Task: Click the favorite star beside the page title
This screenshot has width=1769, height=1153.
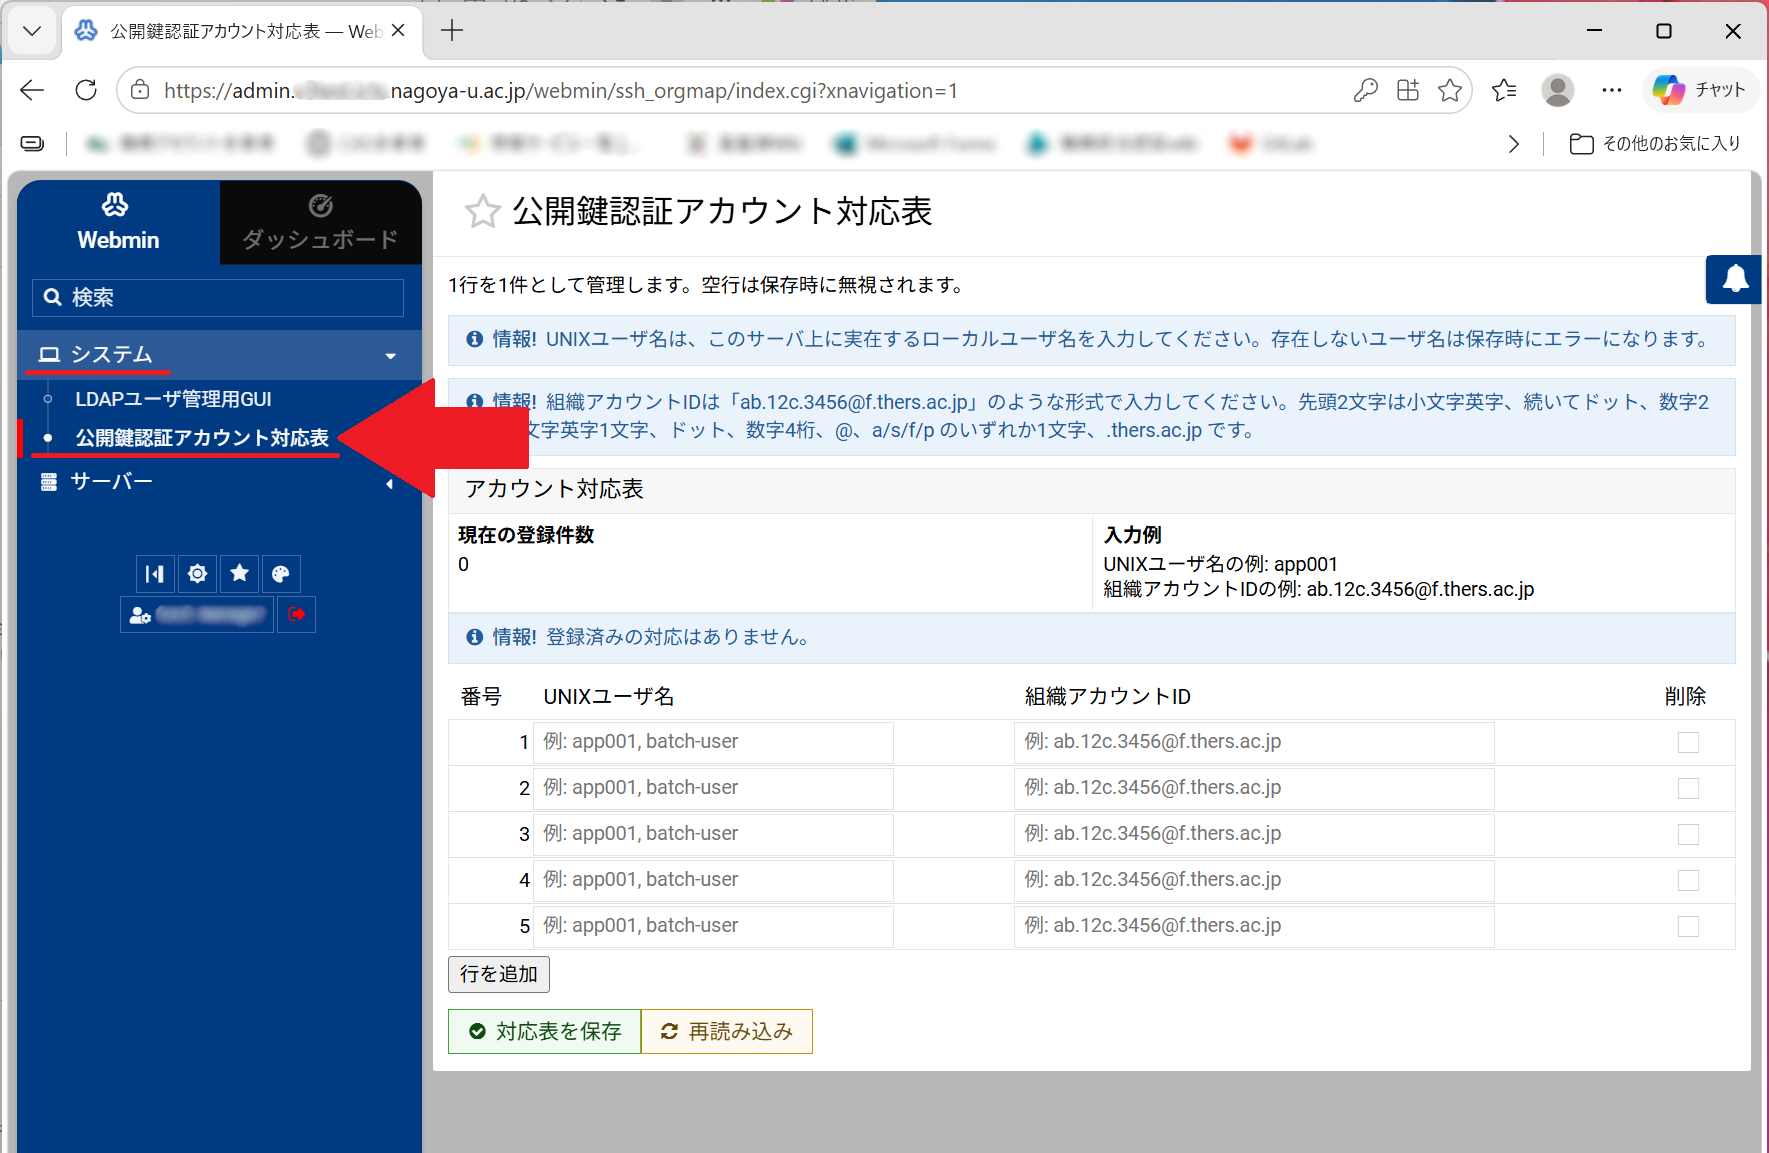Action: [482, 211]
